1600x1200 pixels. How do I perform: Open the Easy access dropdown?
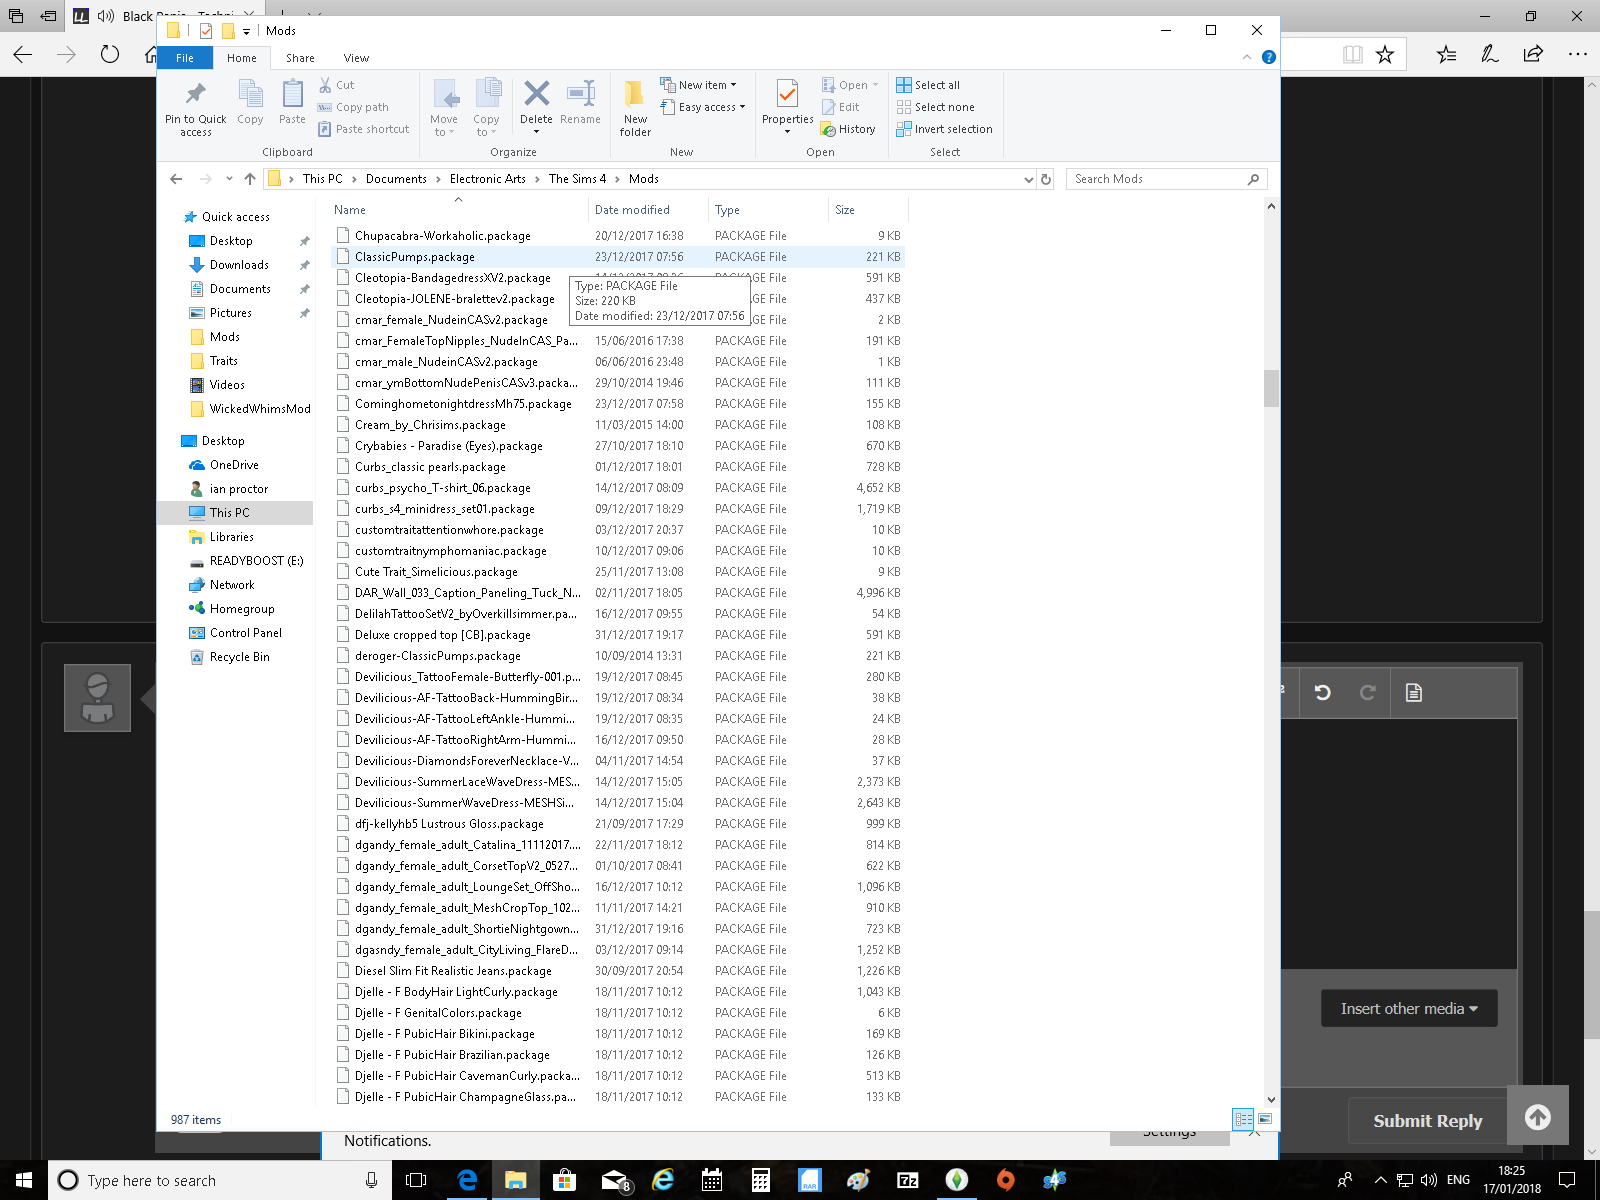[703, 107]
